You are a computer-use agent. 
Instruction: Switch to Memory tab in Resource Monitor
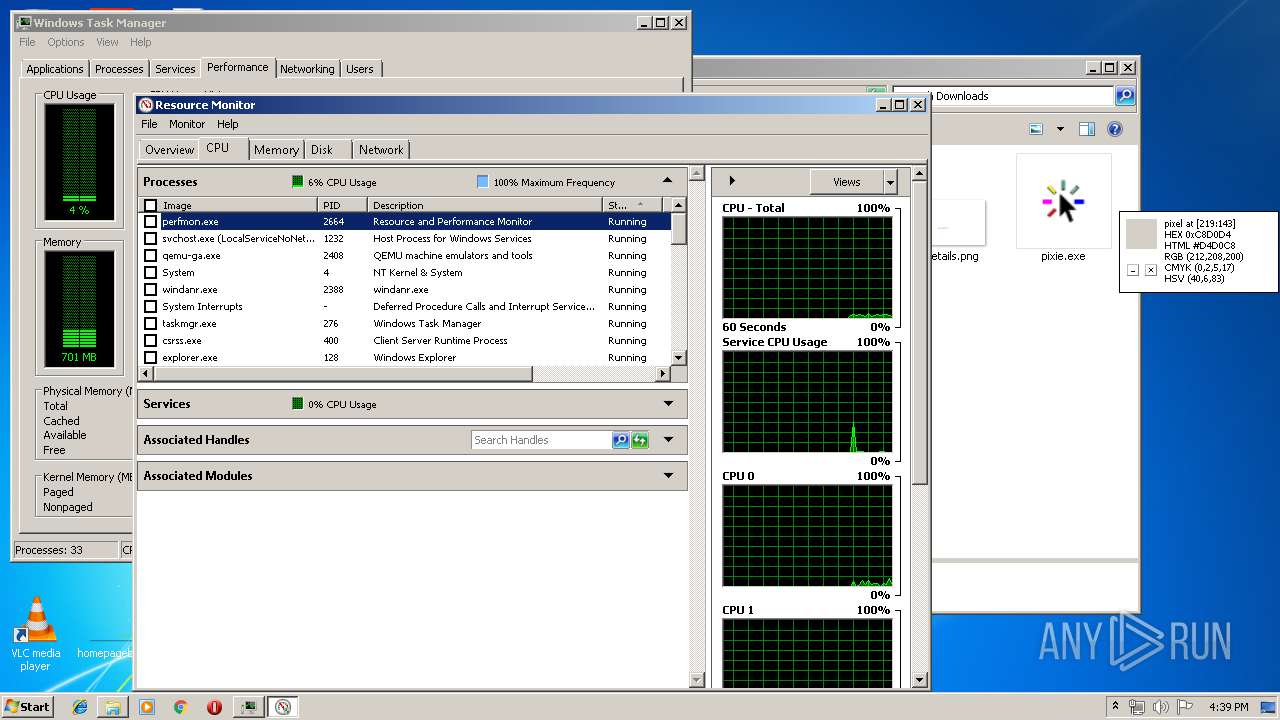pos(276,150)
